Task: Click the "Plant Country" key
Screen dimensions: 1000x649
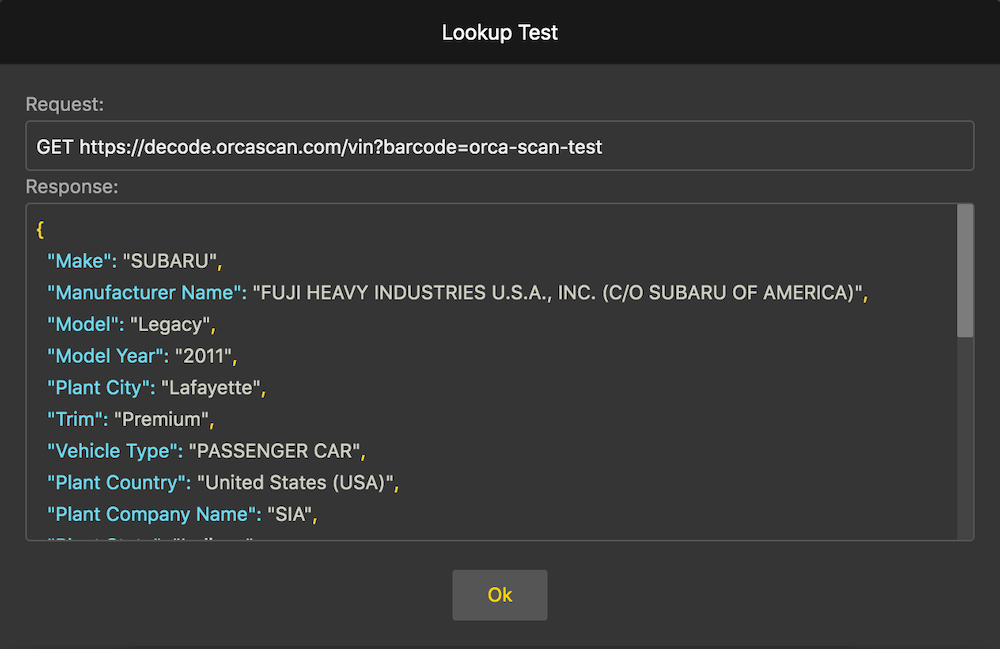Action: pyautogui.click(x=118, y=483)
